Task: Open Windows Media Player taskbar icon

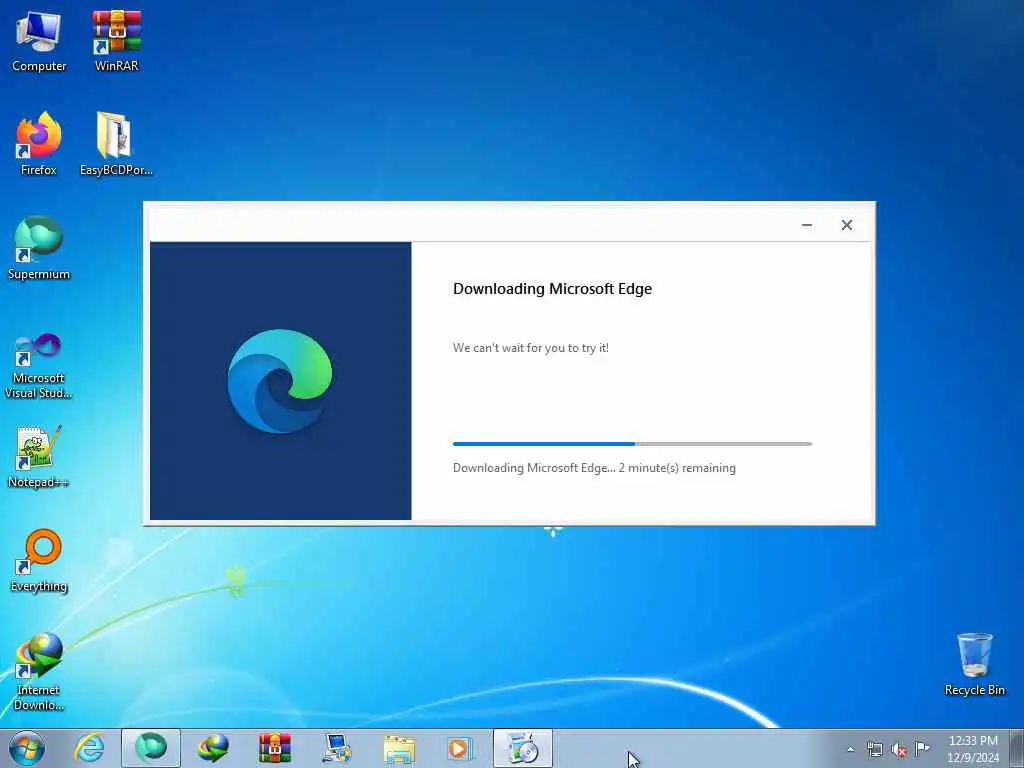Action: pos(461,748)
